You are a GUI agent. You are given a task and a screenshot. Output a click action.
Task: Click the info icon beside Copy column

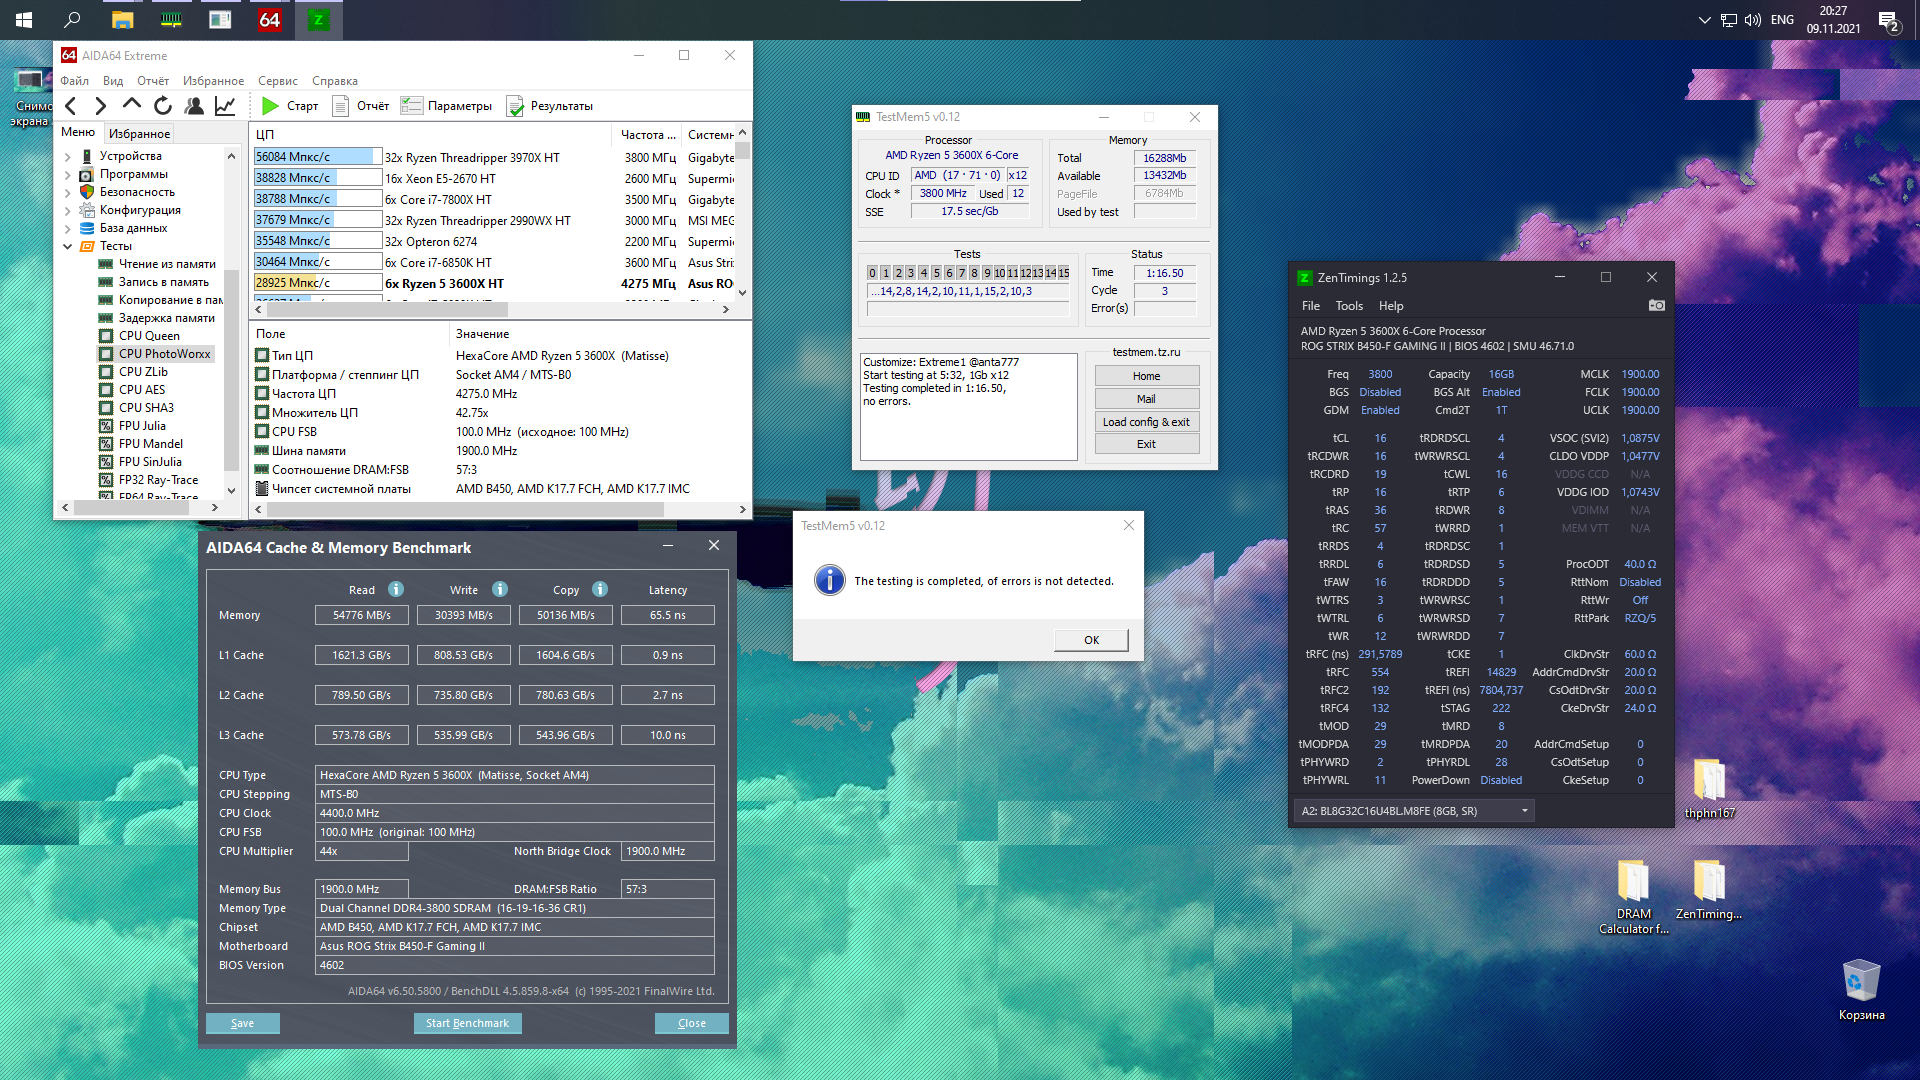click(600, 590)
